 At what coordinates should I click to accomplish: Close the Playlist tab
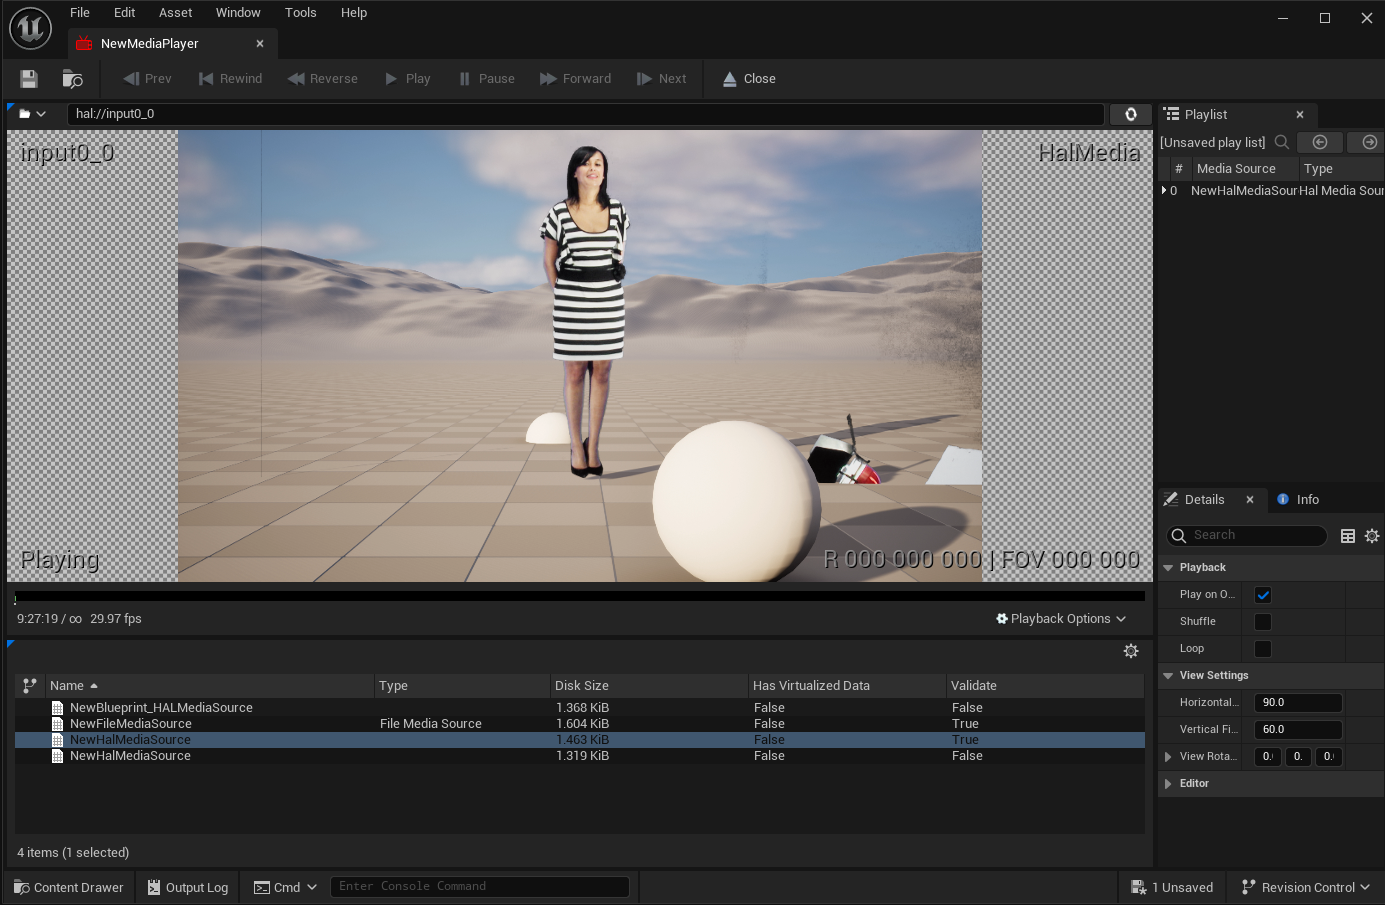(1300, 115)
